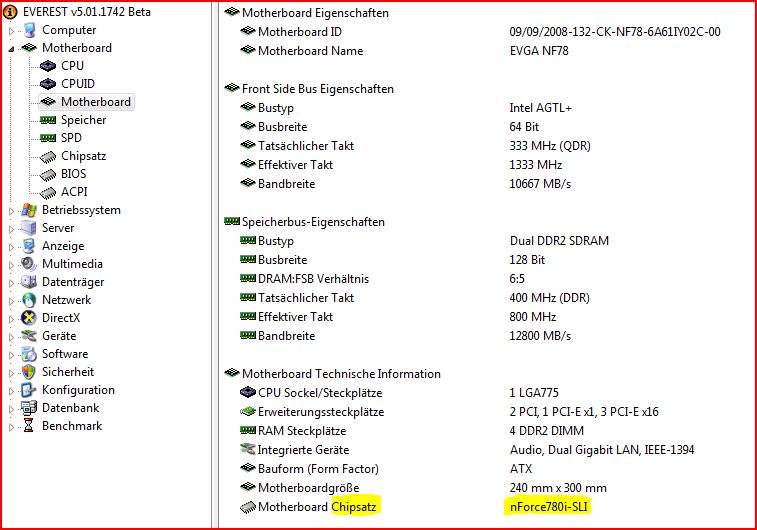This screenshot has height=530, width=757.
Task: Open the BIOS tree entry
Action: pyautogui.click(x=73, y=174)
